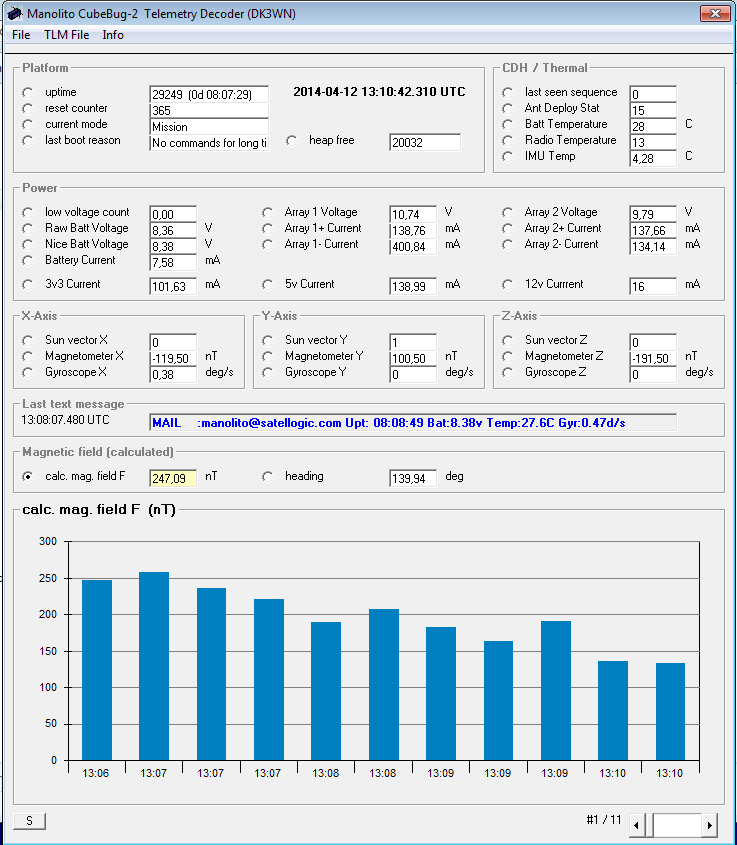Viewport: 737px width, 845px height.
Task: Select the Nice Batt Voltage radio button
Action: (x=28, y=245)
